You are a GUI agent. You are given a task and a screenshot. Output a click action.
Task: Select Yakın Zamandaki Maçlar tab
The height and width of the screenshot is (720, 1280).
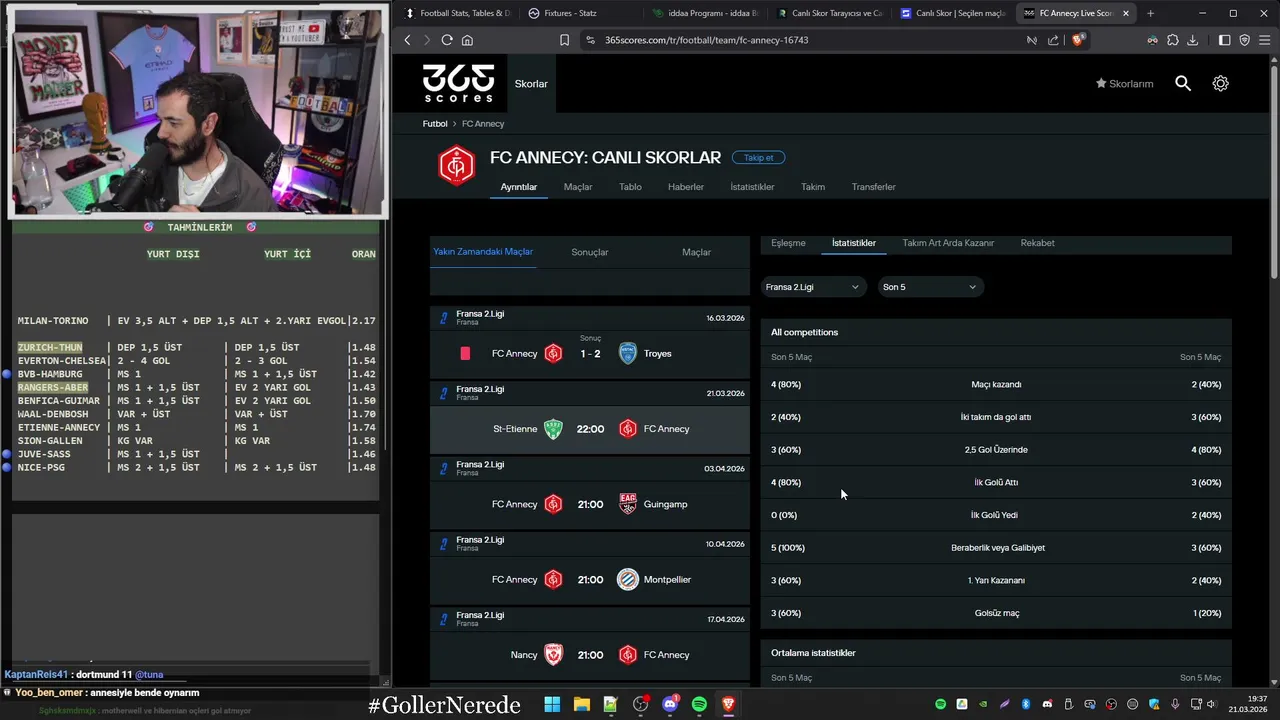pyautogui.click(x=483, y=252)
